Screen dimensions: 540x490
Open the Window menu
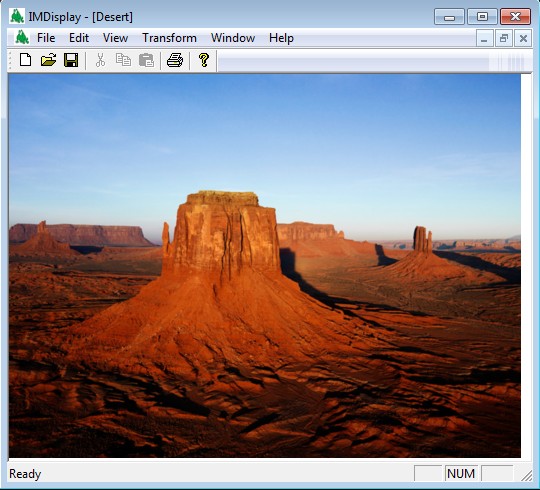[x=233, y=38]
